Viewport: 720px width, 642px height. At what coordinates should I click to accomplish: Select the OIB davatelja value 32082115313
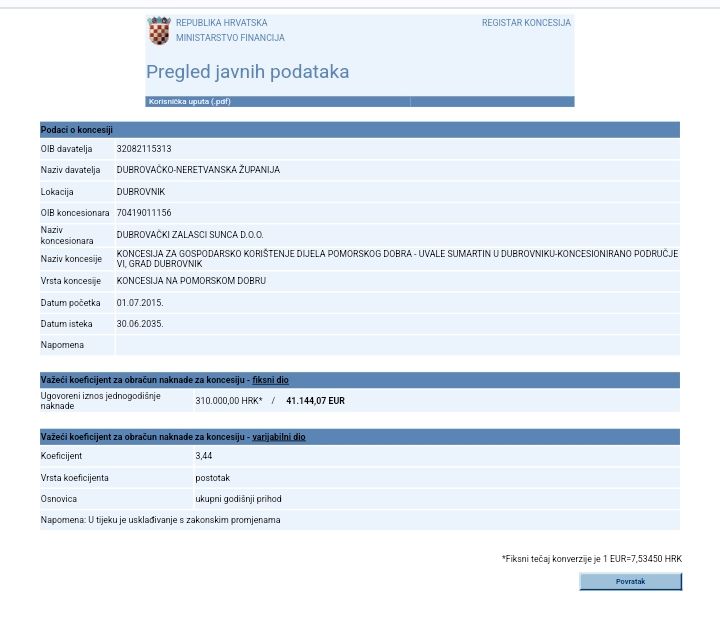click(144, 149)
